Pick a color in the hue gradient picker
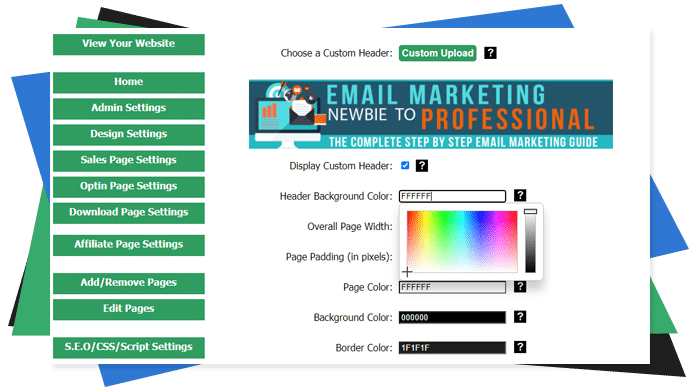 coord(462,241)
